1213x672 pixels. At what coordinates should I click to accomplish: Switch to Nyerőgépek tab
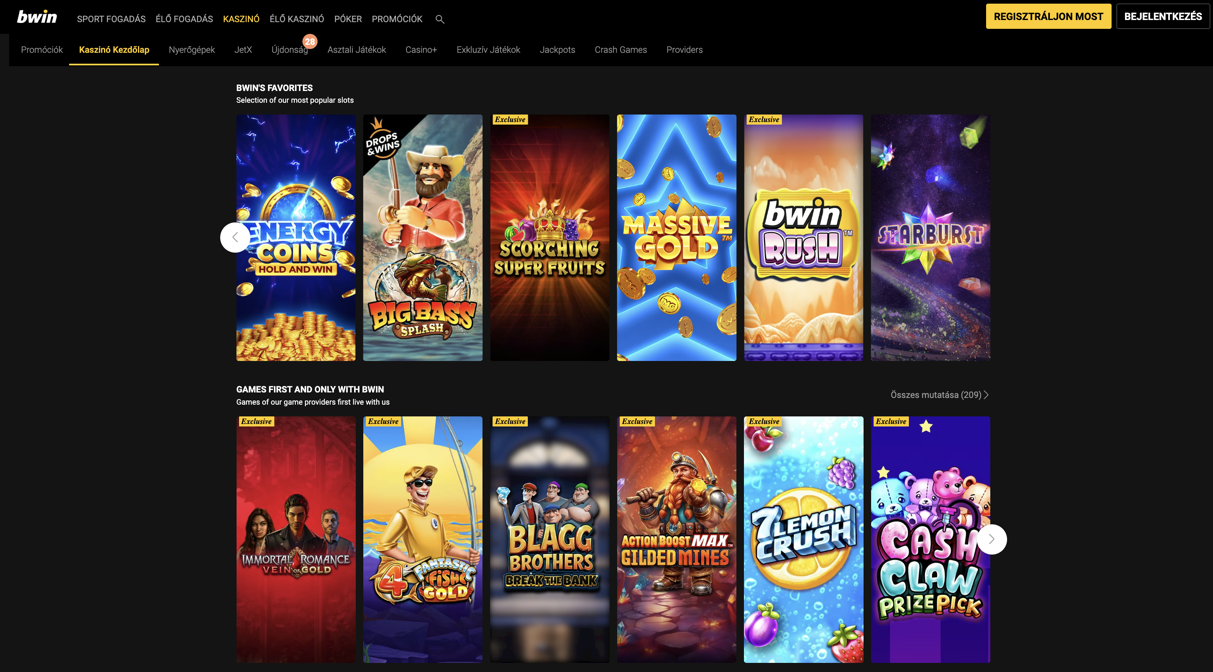[x=192, y=50]
